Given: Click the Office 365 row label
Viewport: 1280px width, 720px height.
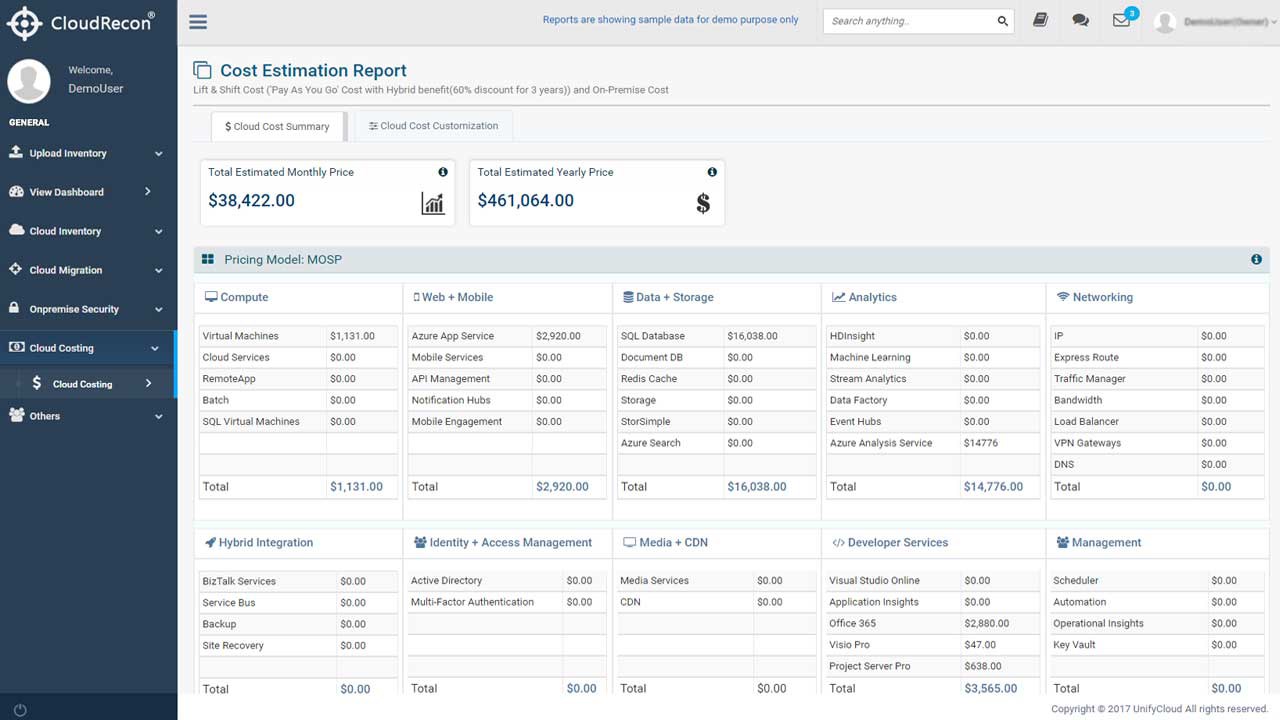Looking at the screenshot, I should tap(852, 623).
